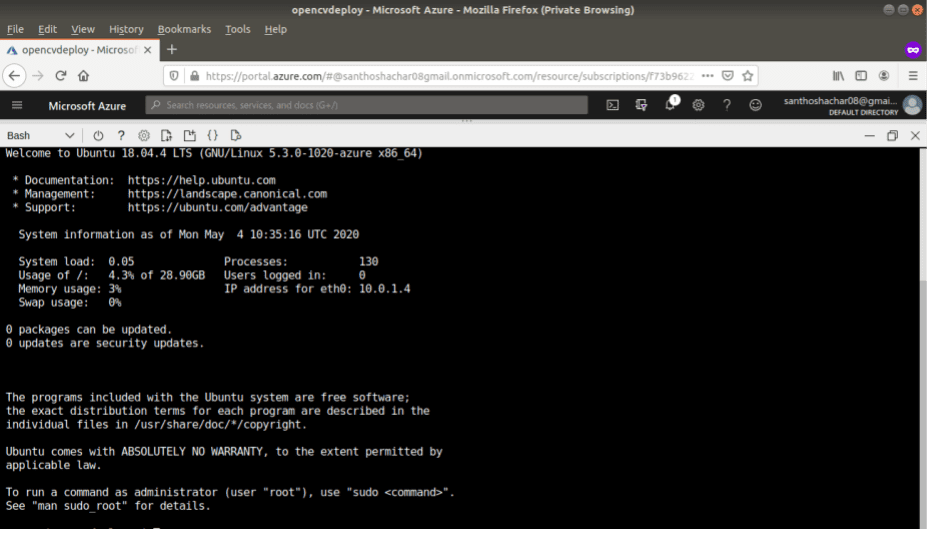This screenshot has width=928, height=538.
Task: Click the Azure search resources field
Action: 366,105
